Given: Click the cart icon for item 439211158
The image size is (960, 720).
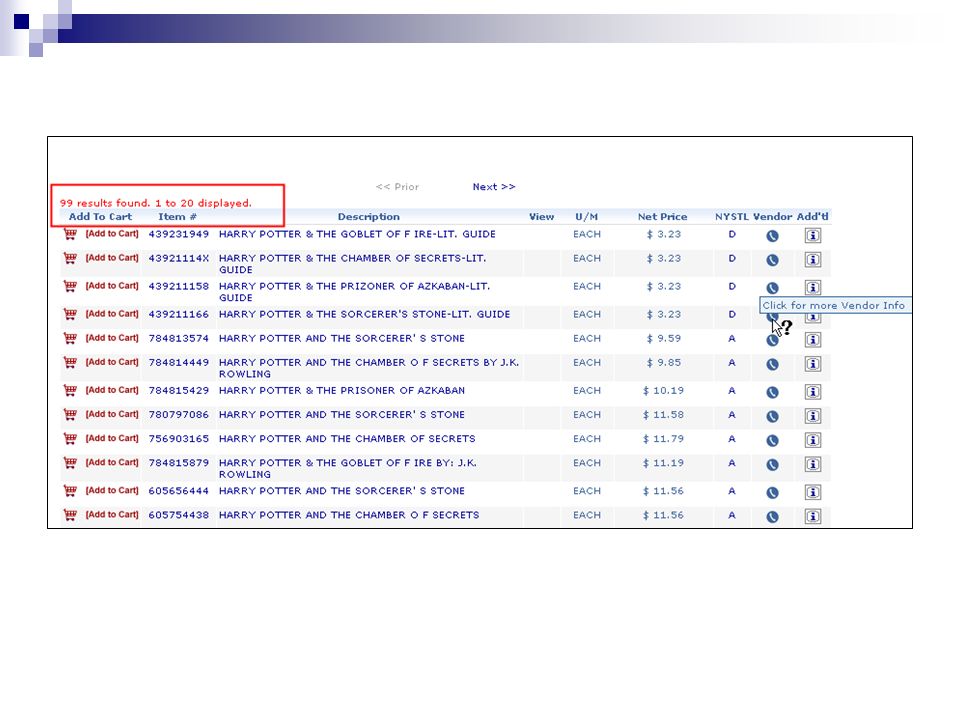Looking at the screenshot, I should [70, 286].
